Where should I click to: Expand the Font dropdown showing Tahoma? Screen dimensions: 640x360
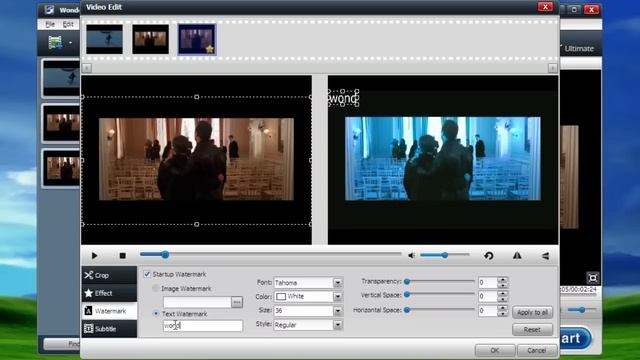338,282
